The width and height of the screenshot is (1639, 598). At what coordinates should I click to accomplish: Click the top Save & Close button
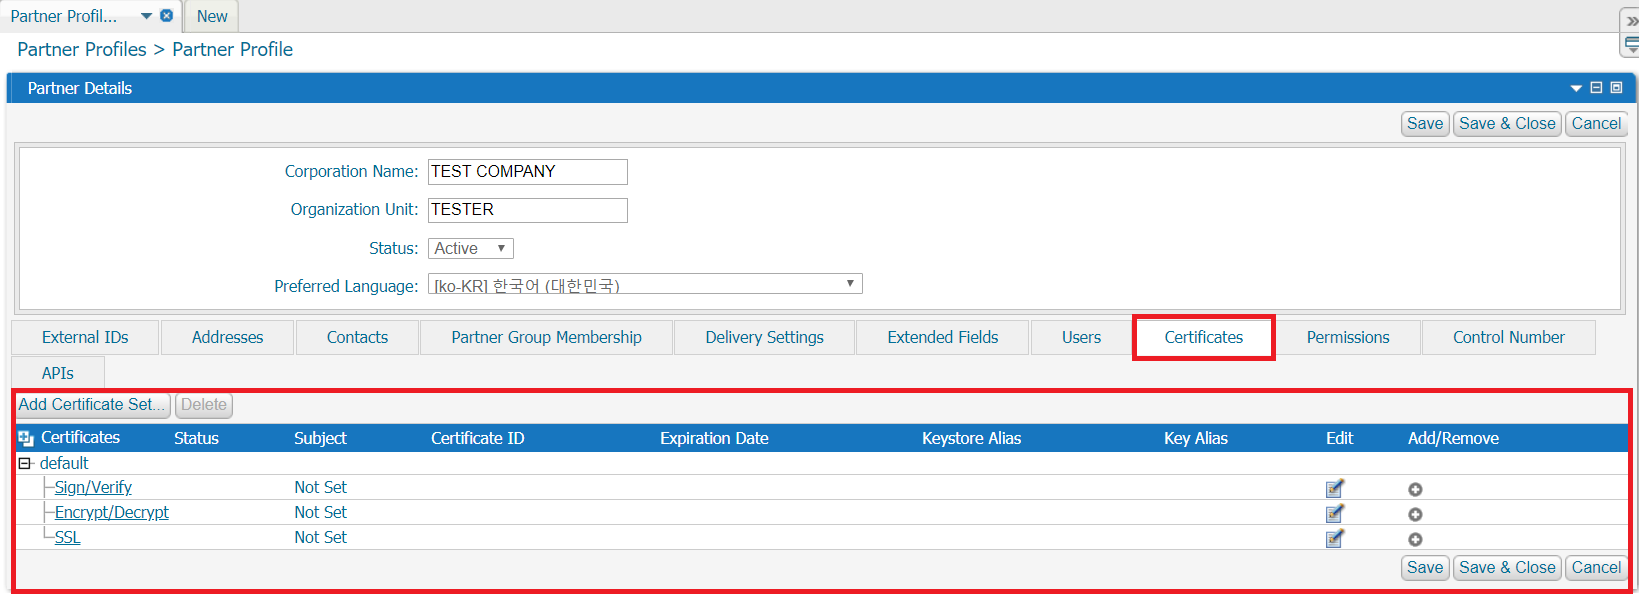tap(1507, 124)
